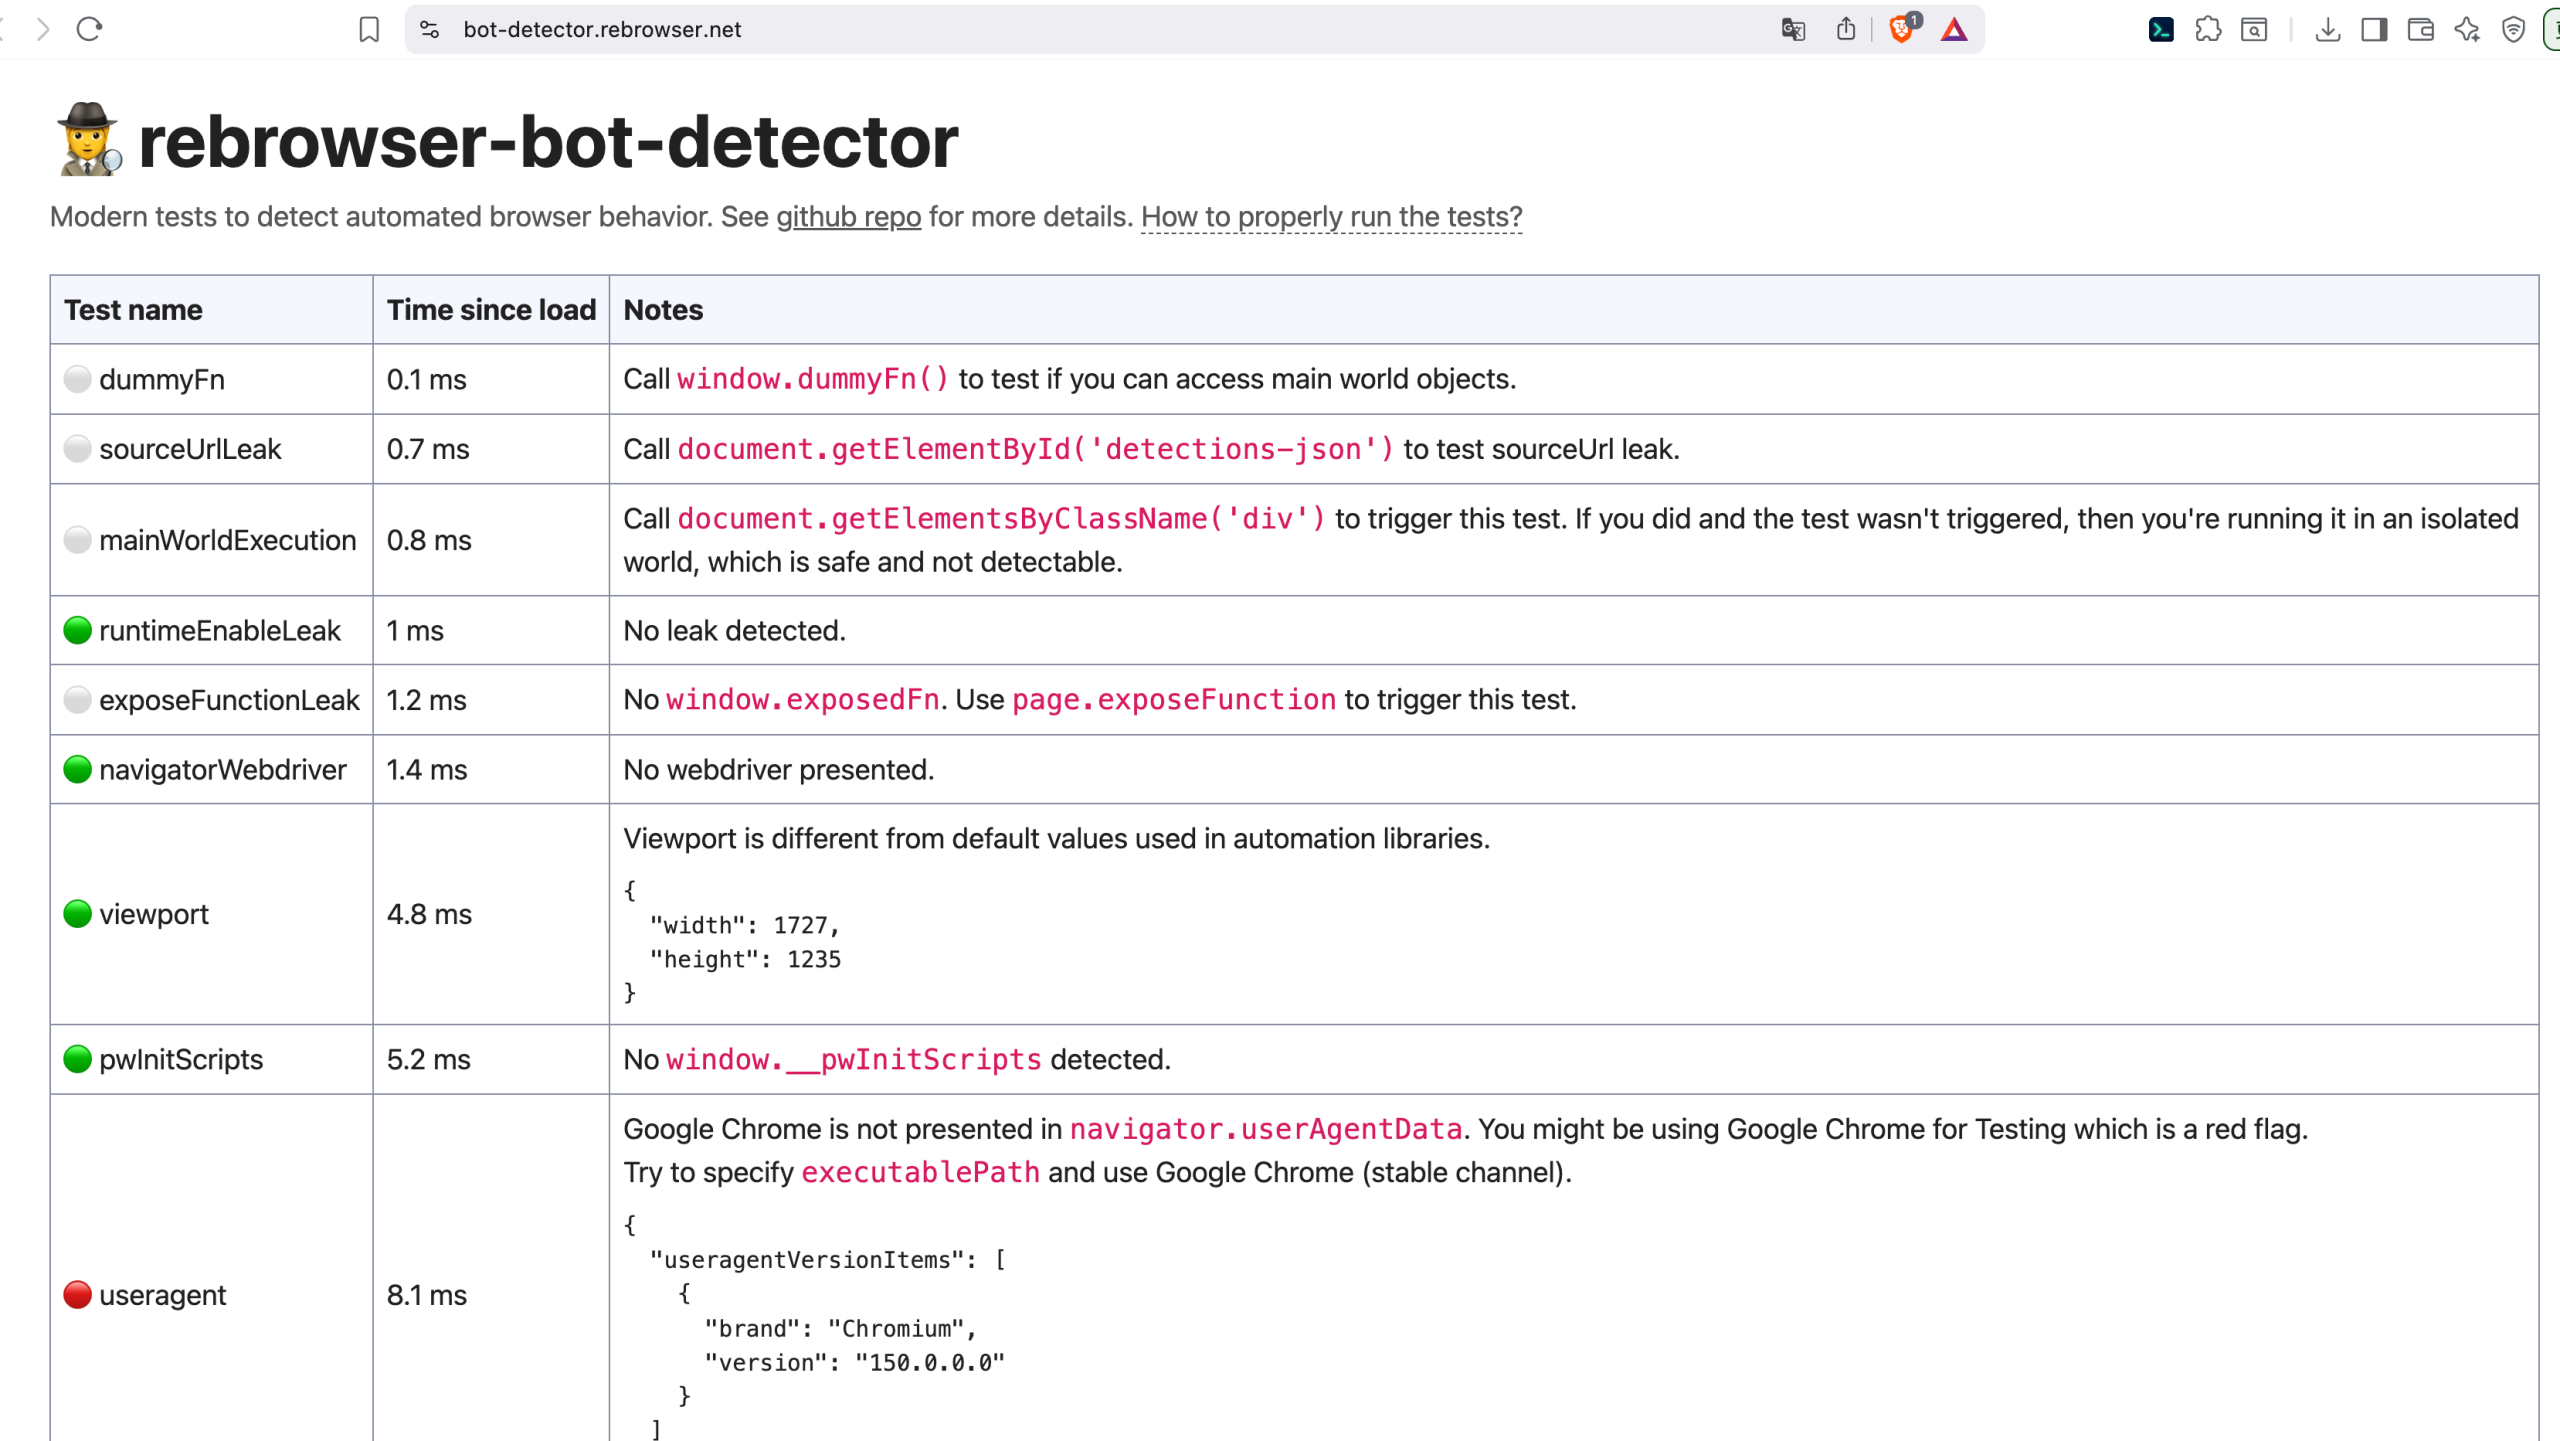
Task: Click the 'No webdriver presented.' note
Action: click(x=778, y=770)
